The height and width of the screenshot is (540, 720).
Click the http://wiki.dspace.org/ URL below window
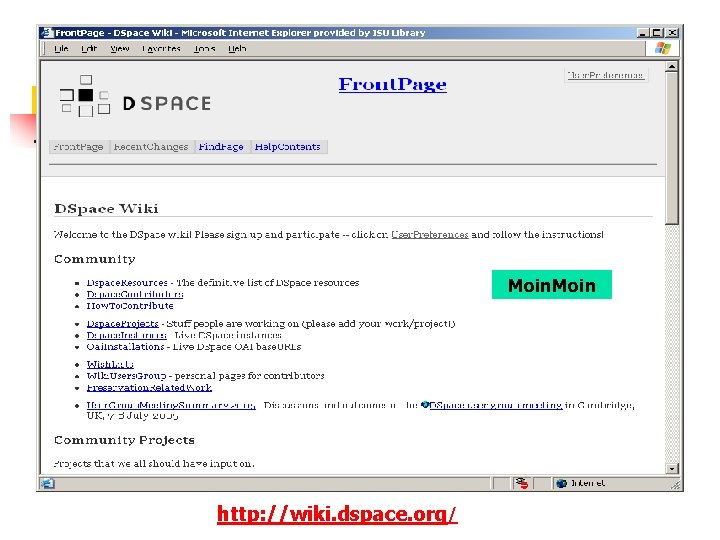(x=337, y=514)
